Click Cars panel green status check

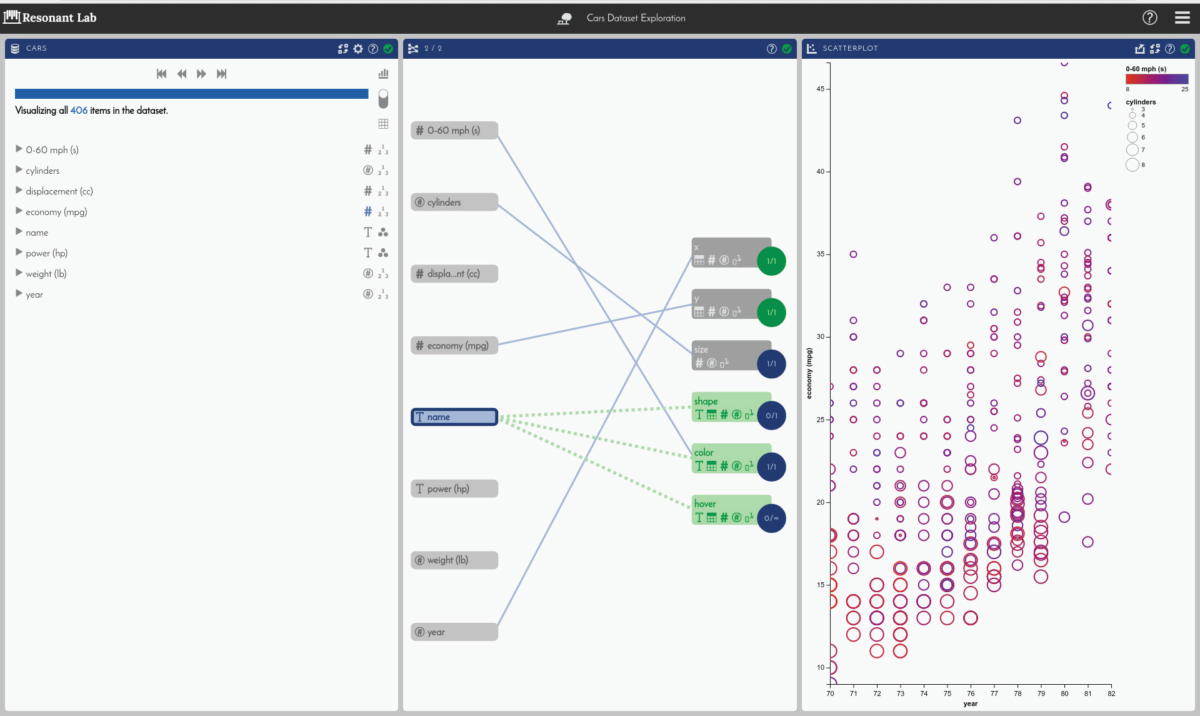pyautogui.click(x=387, y=48)
